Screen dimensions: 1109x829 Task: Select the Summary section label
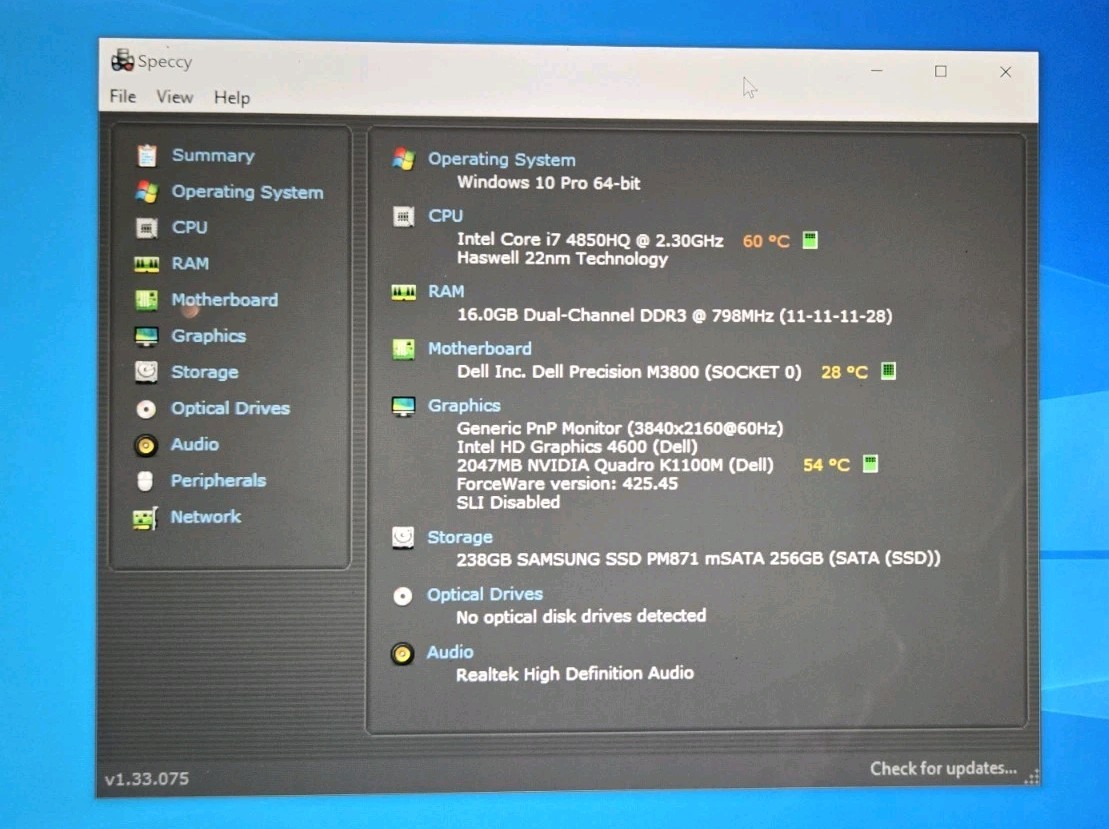coord(214,155)
